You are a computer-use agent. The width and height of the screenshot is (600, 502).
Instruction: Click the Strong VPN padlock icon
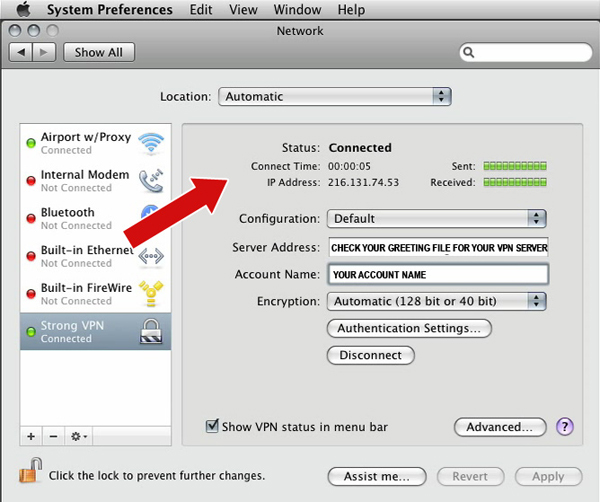[151, 332]
